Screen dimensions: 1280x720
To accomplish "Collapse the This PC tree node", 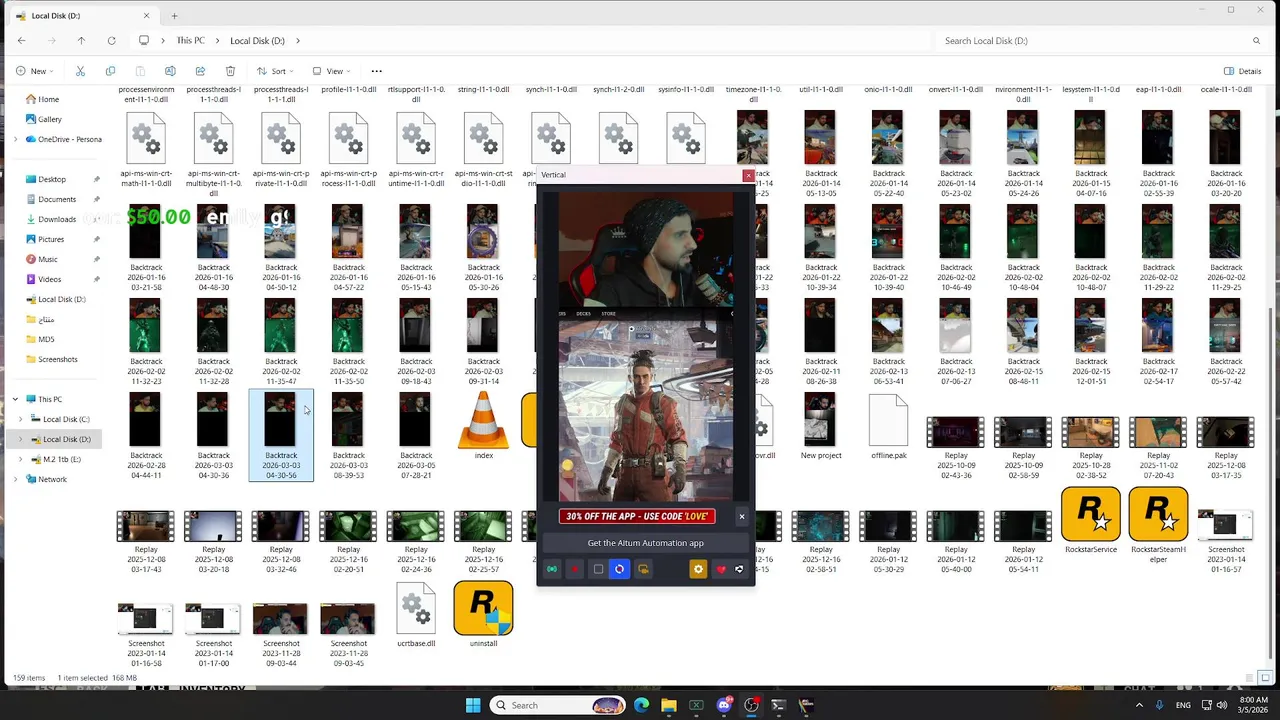I will [15, 399].
